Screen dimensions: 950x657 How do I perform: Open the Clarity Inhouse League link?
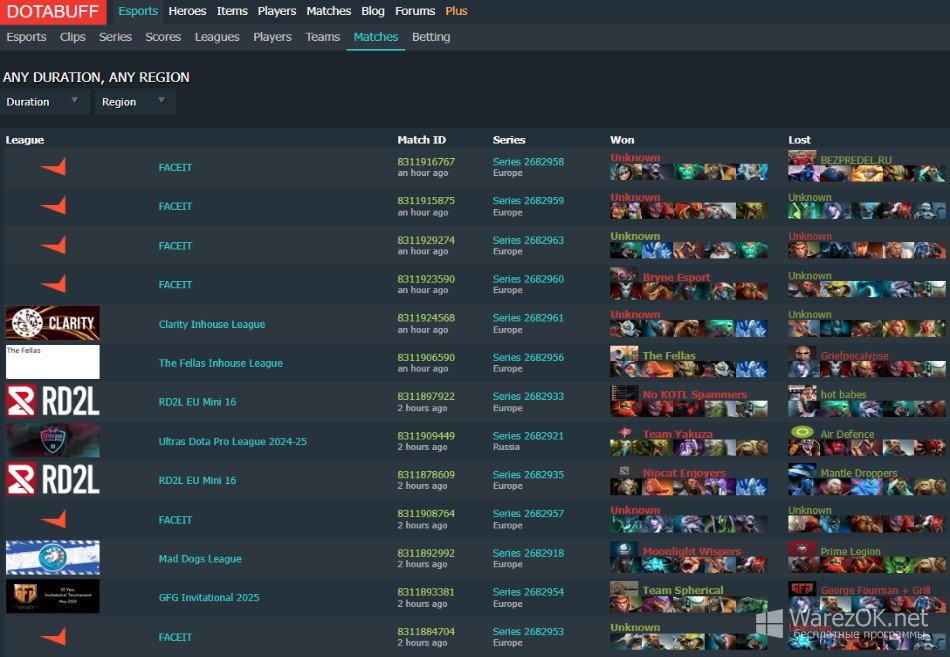click(x=211, y=324)
